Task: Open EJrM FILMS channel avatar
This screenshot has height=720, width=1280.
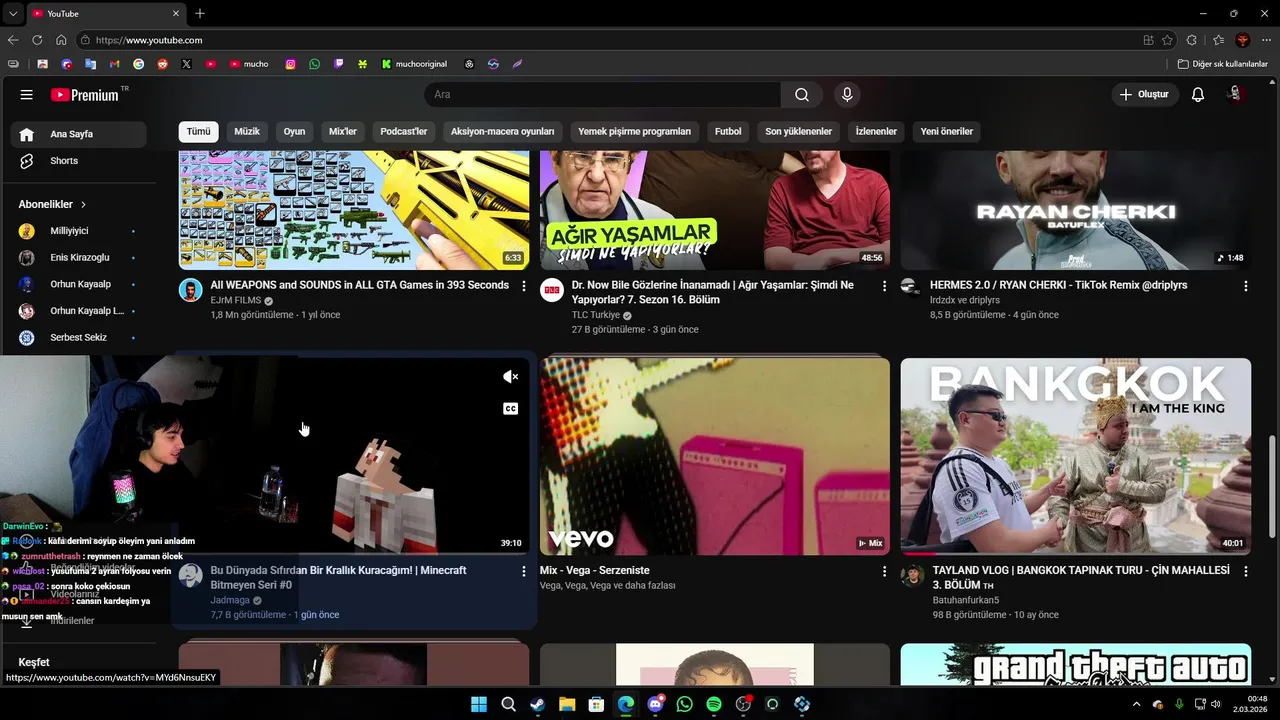Action: click(x=190, y=290)
